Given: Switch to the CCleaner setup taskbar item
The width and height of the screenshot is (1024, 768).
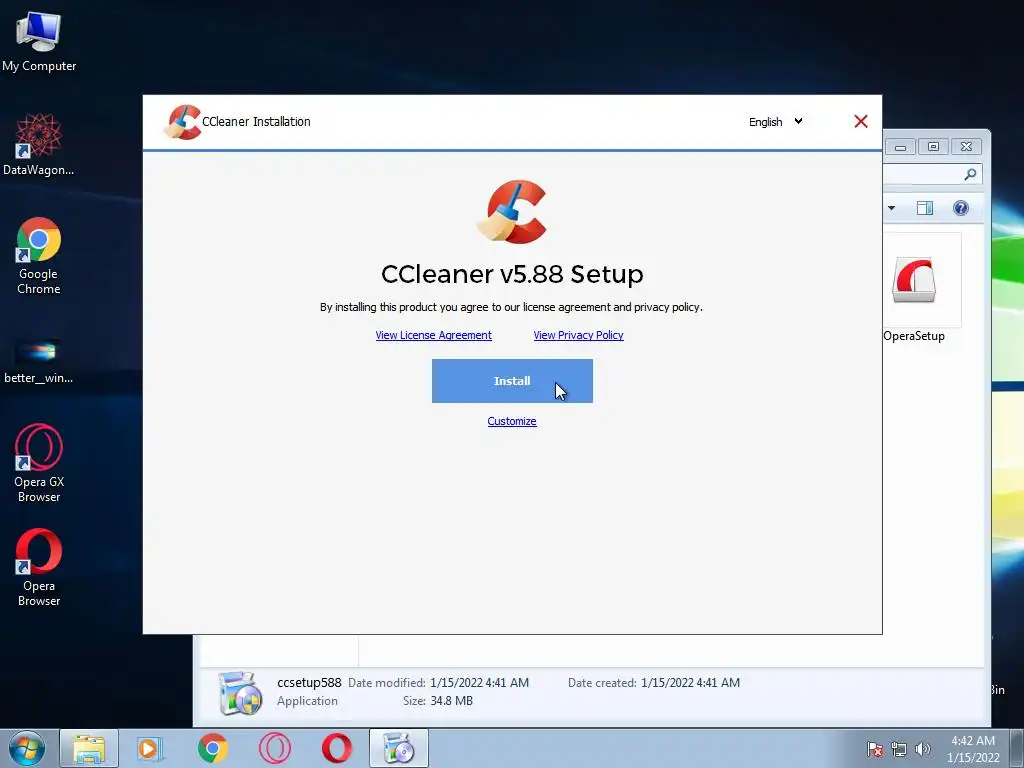Looking at the screenshot, I should (x=399, y=748).
